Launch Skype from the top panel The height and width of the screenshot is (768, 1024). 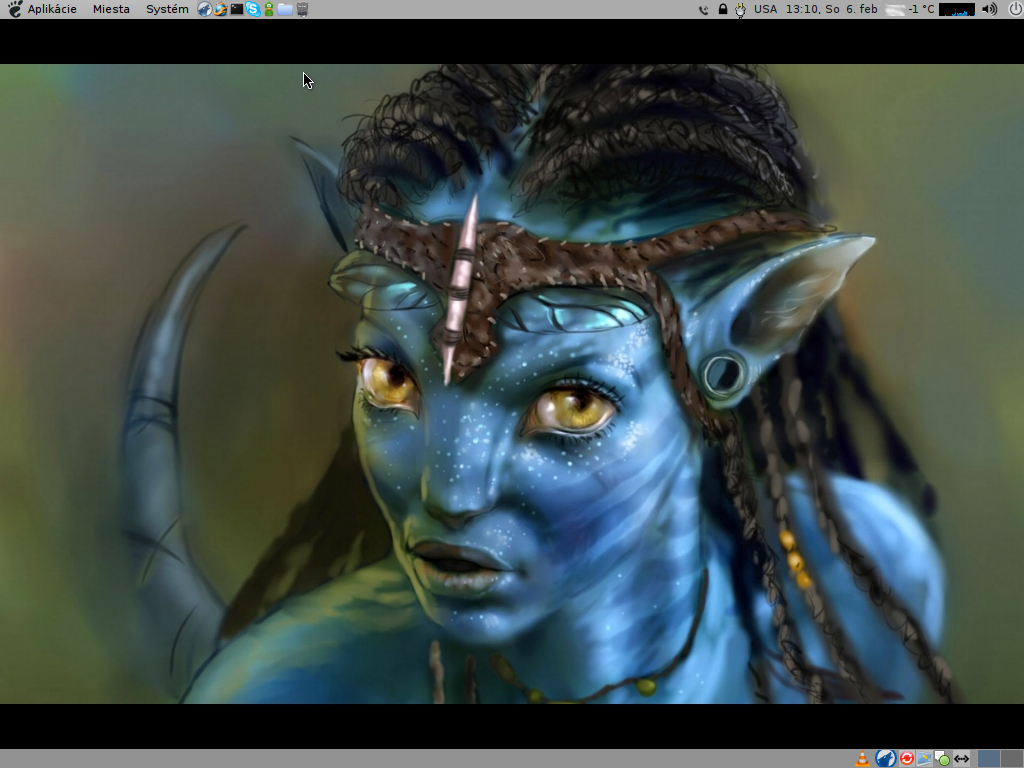point(253,9)
